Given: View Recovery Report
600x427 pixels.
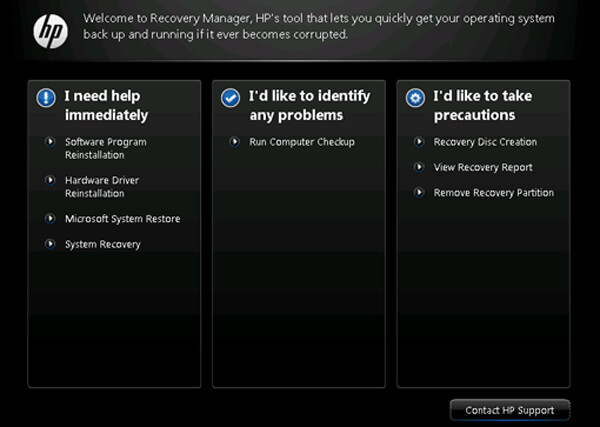Looking at the screenshot, I should (483, 168).
